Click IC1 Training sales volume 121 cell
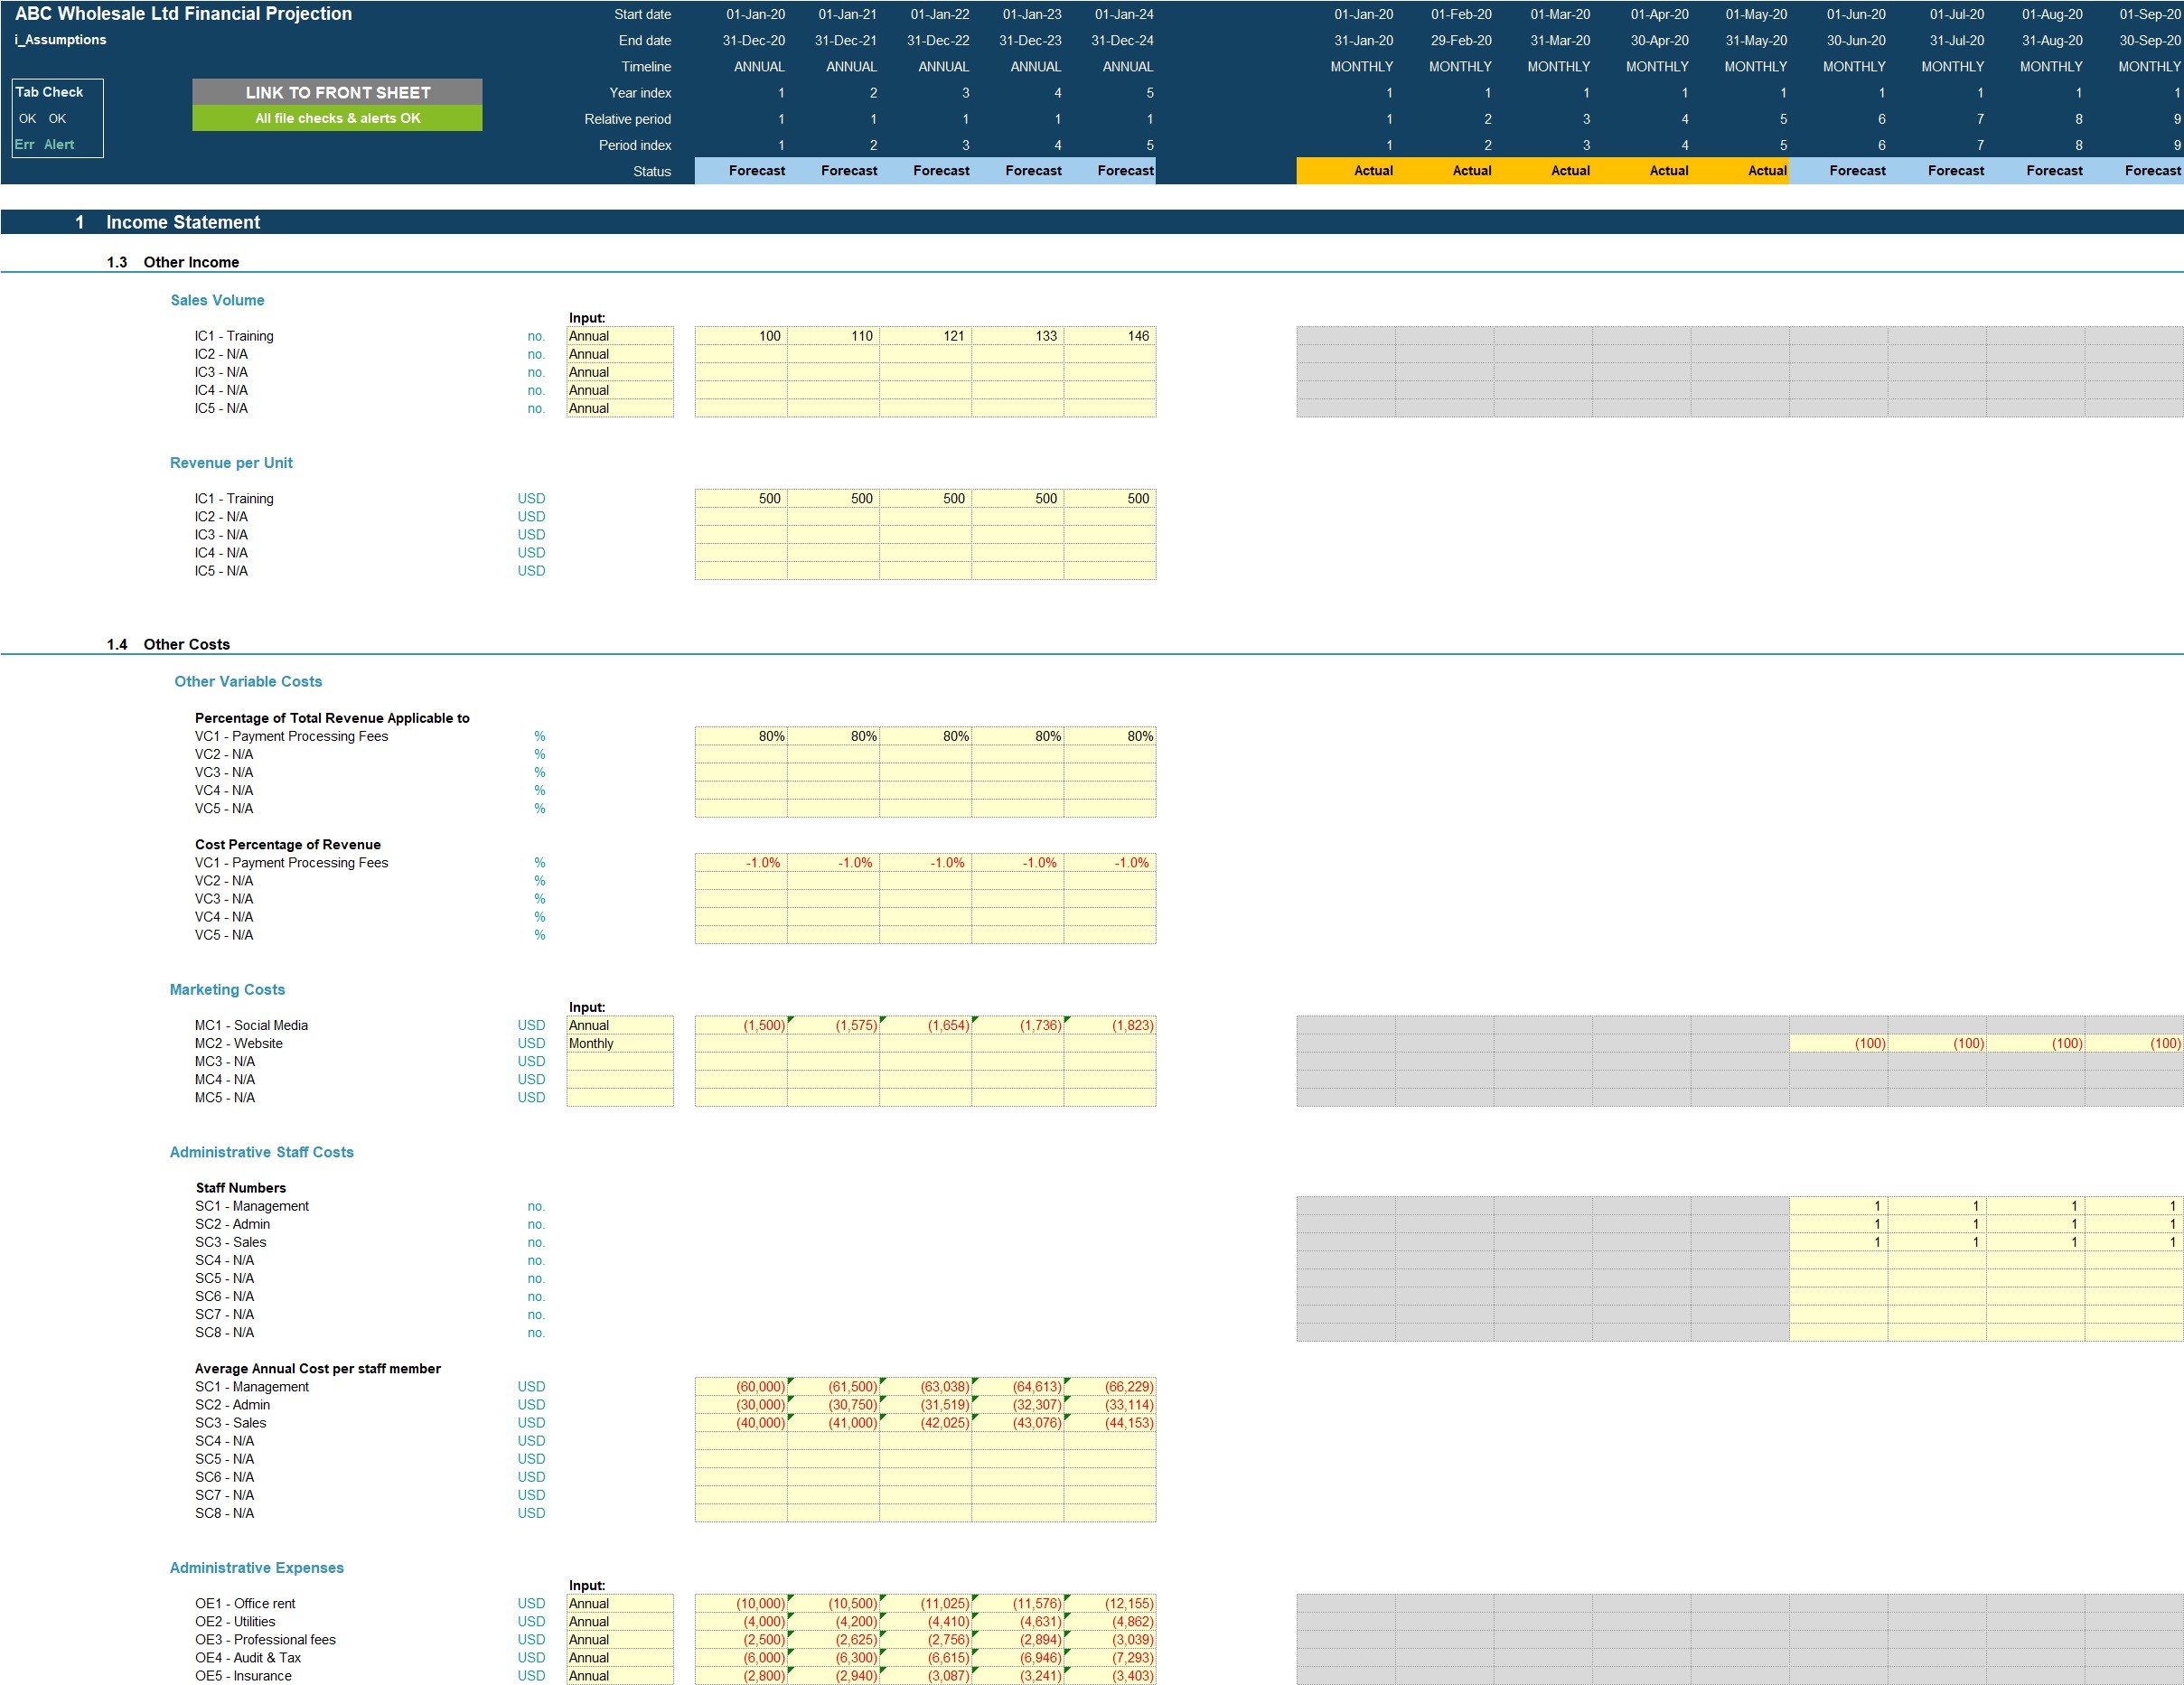The height and width of the screenshot is (1685, 2184). tap(925, 336)
